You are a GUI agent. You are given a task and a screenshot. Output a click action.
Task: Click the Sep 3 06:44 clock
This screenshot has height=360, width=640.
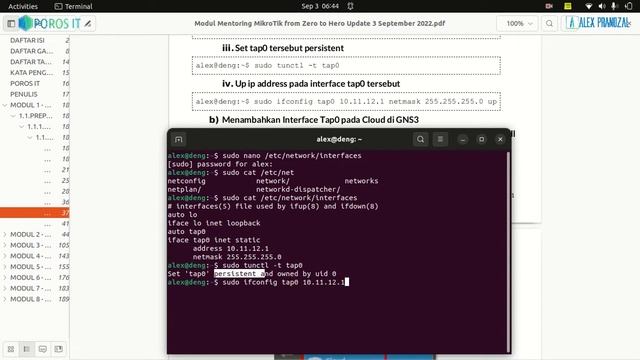point(320,6)
